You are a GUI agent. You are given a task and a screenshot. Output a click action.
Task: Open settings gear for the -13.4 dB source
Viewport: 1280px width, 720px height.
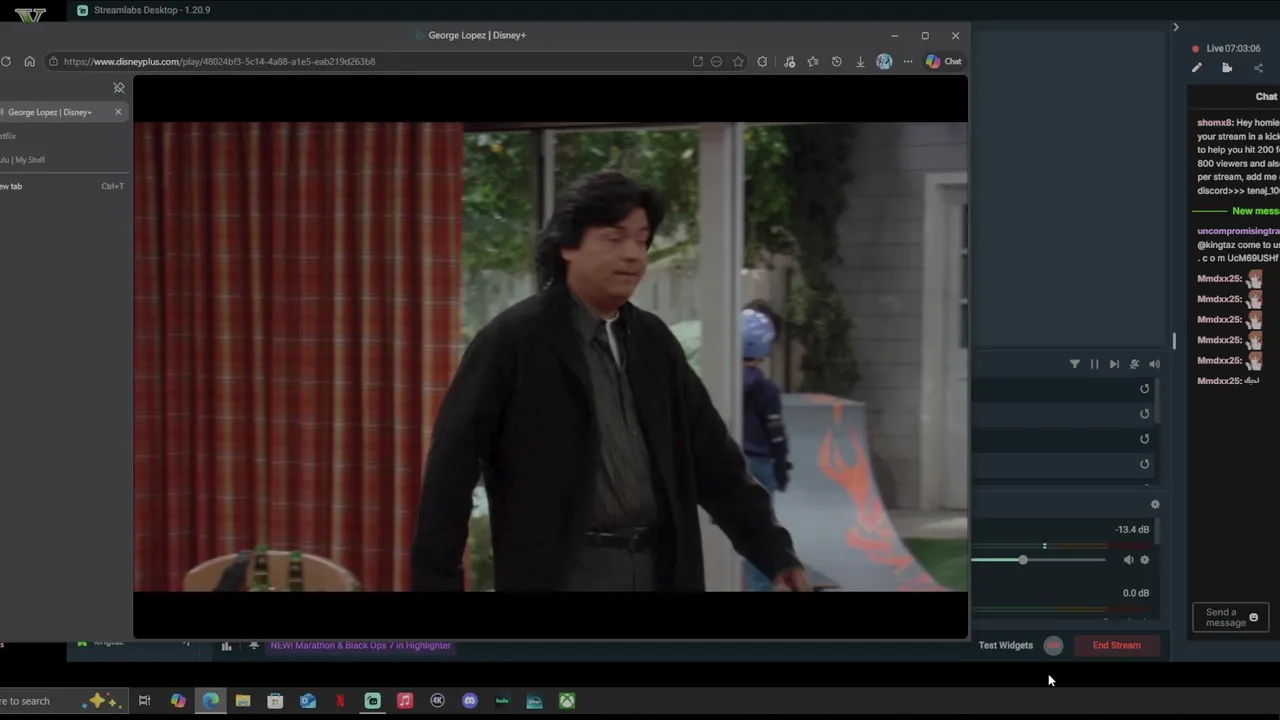[1145, 560]
